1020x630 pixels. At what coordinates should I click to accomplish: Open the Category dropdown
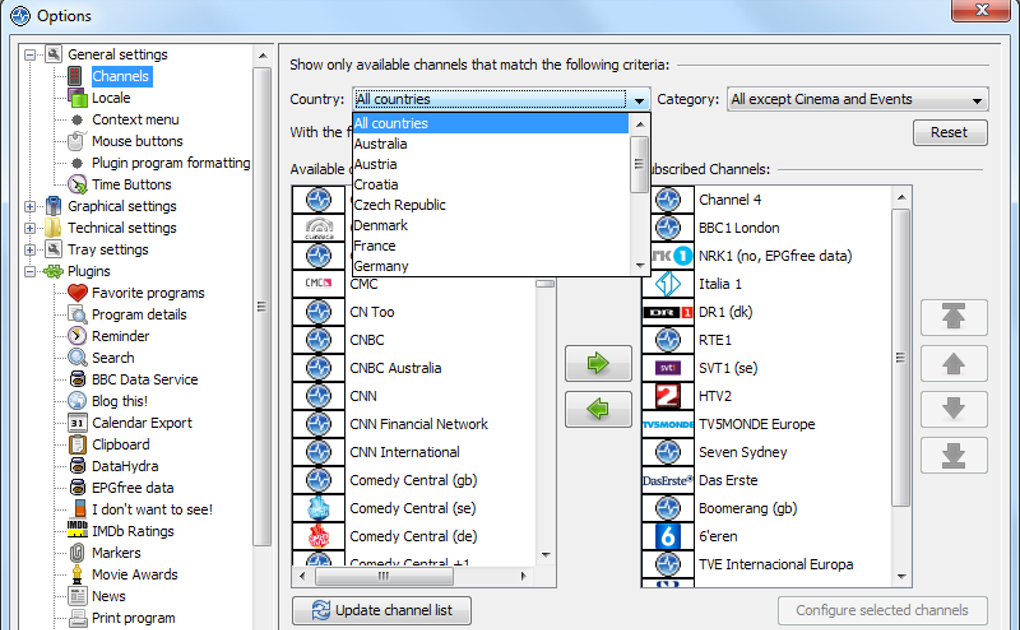(857, 100)
